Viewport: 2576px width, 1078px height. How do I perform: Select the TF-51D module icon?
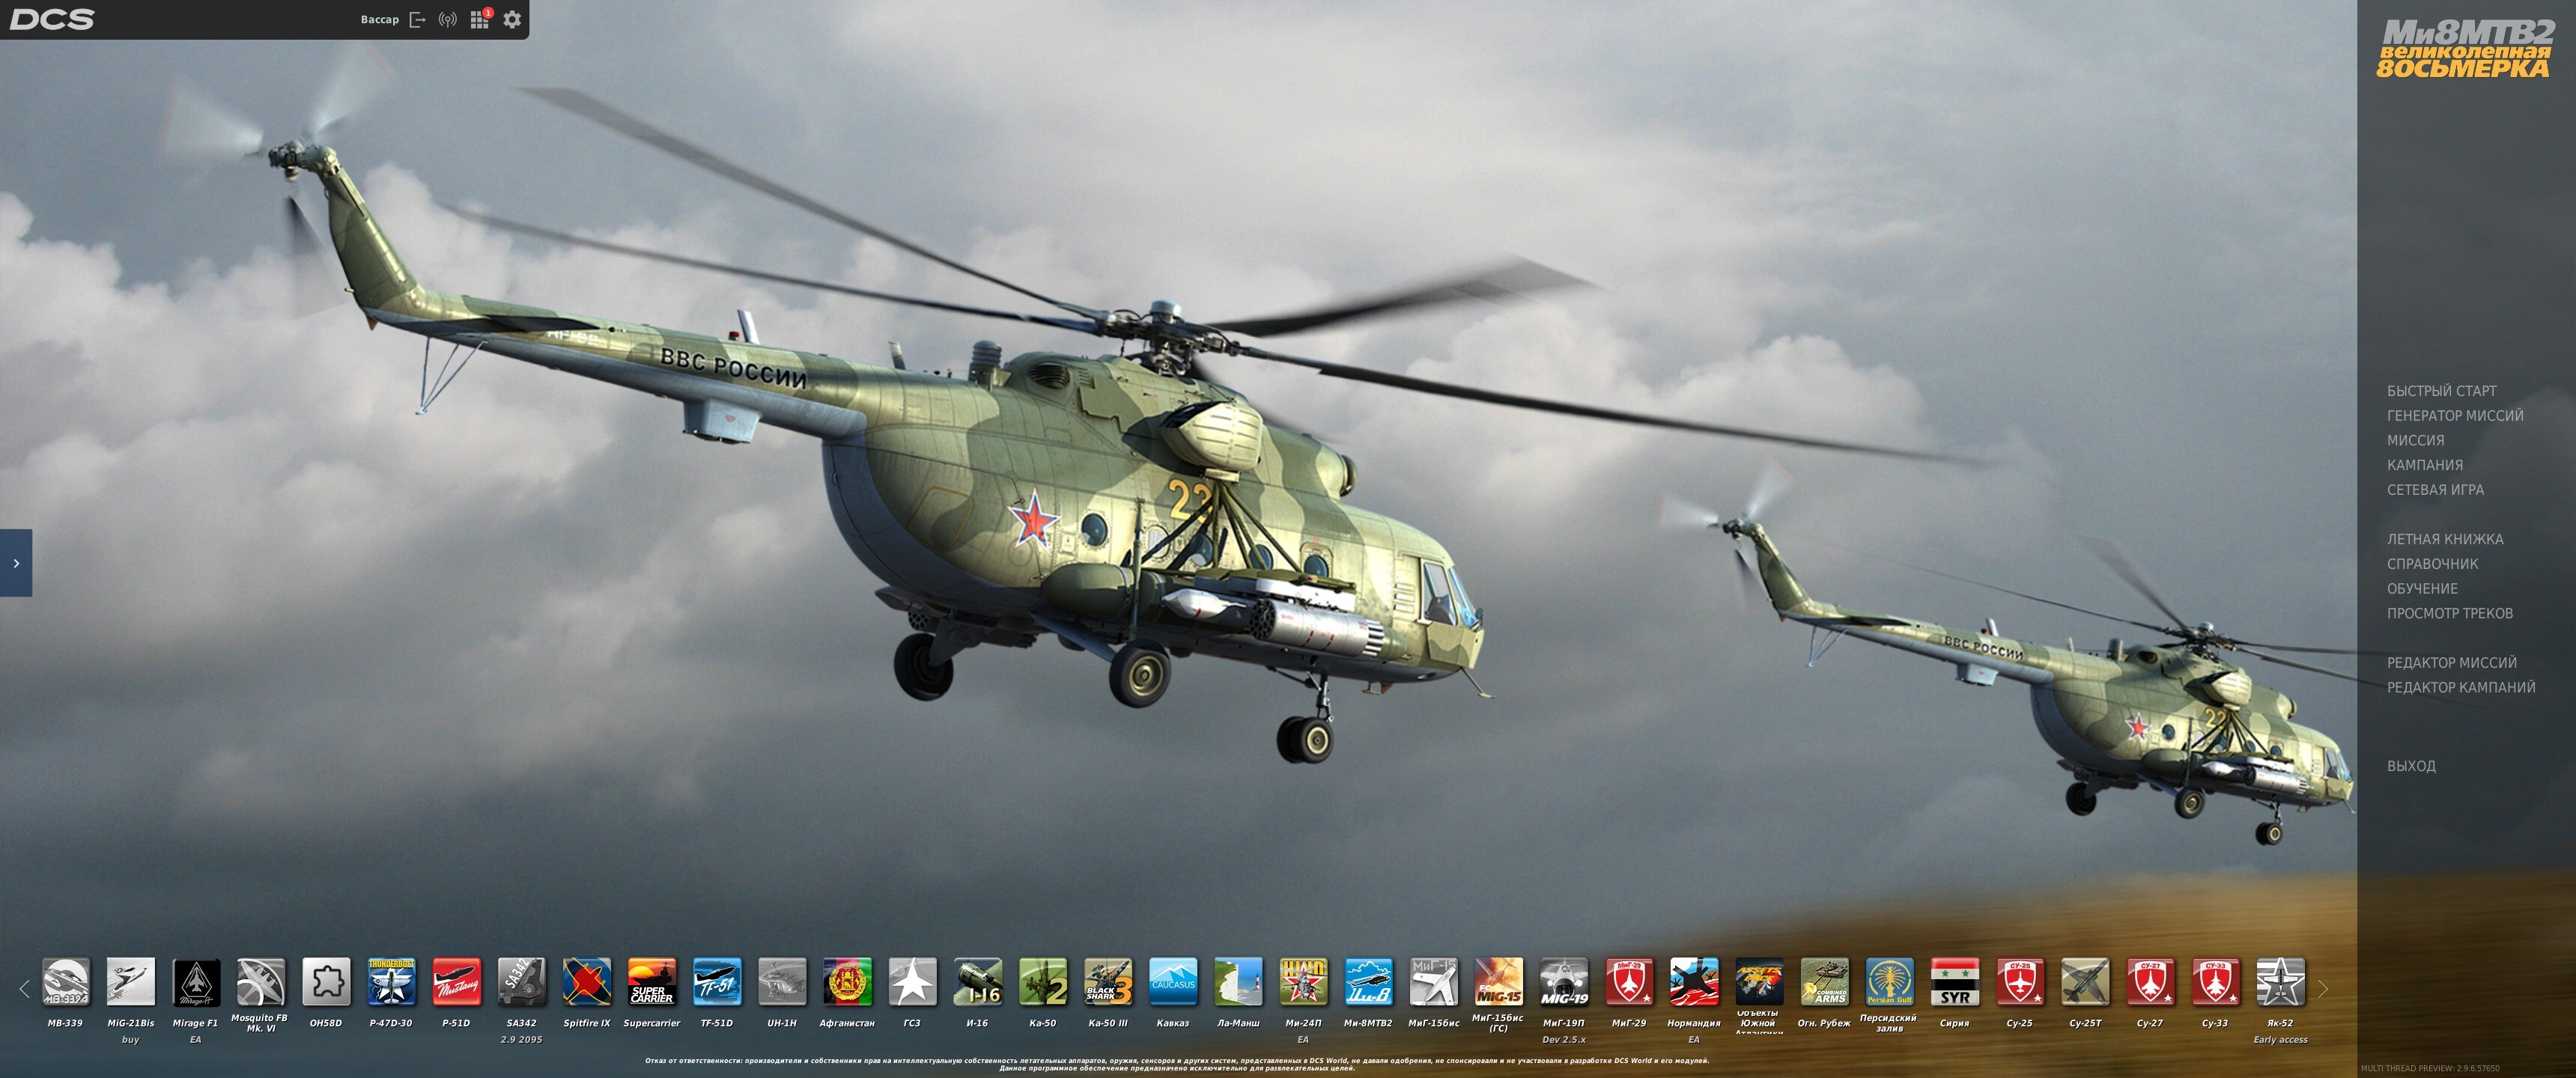tap(717, 981)
